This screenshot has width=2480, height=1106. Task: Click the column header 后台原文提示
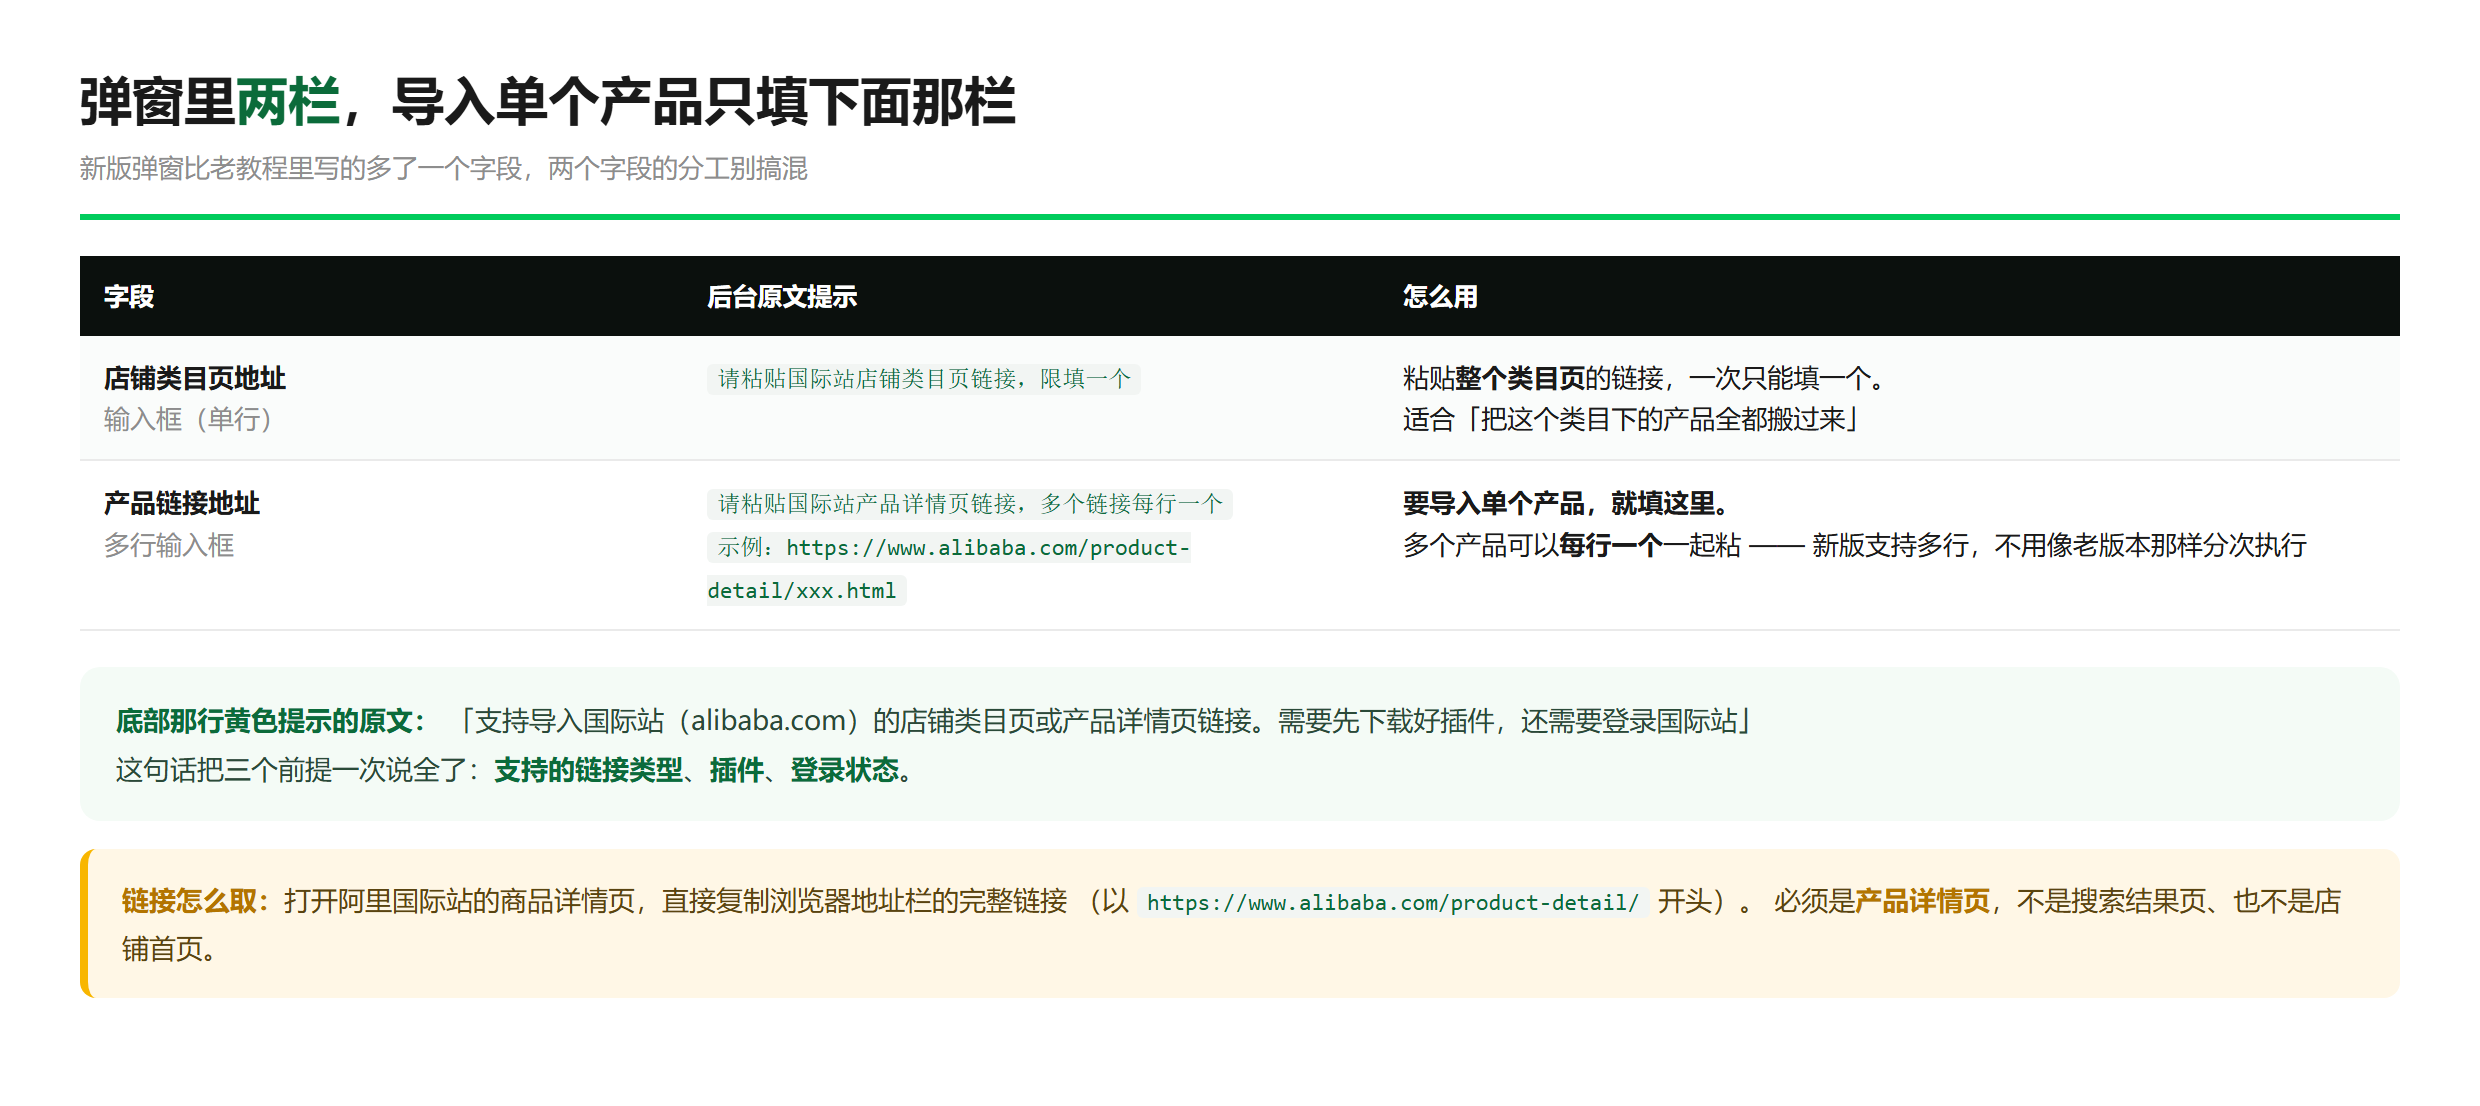coord(782,296)
